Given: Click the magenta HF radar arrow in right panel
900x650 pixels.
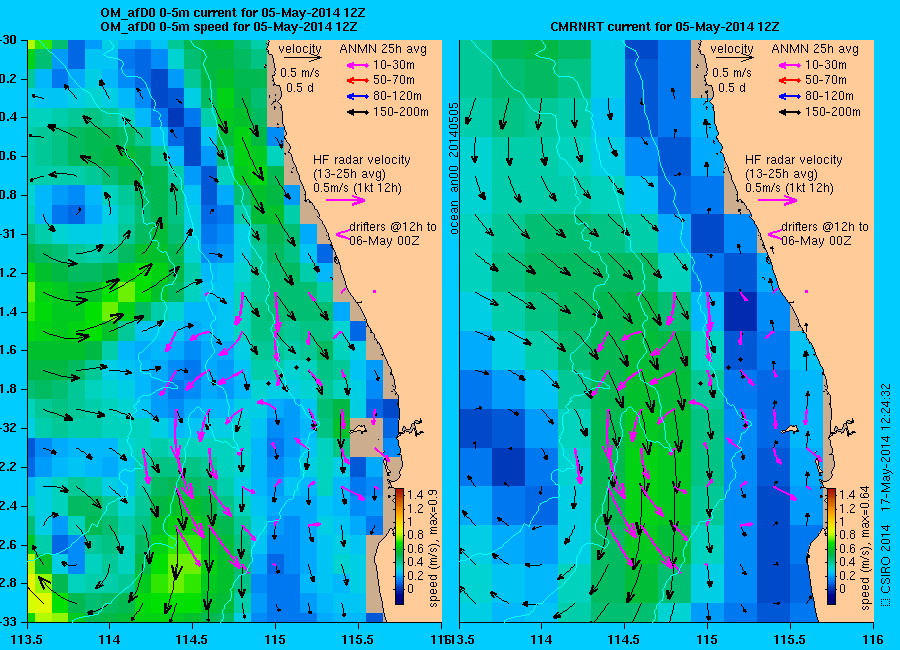Looking at the screenshot, I should click(778, 200).
